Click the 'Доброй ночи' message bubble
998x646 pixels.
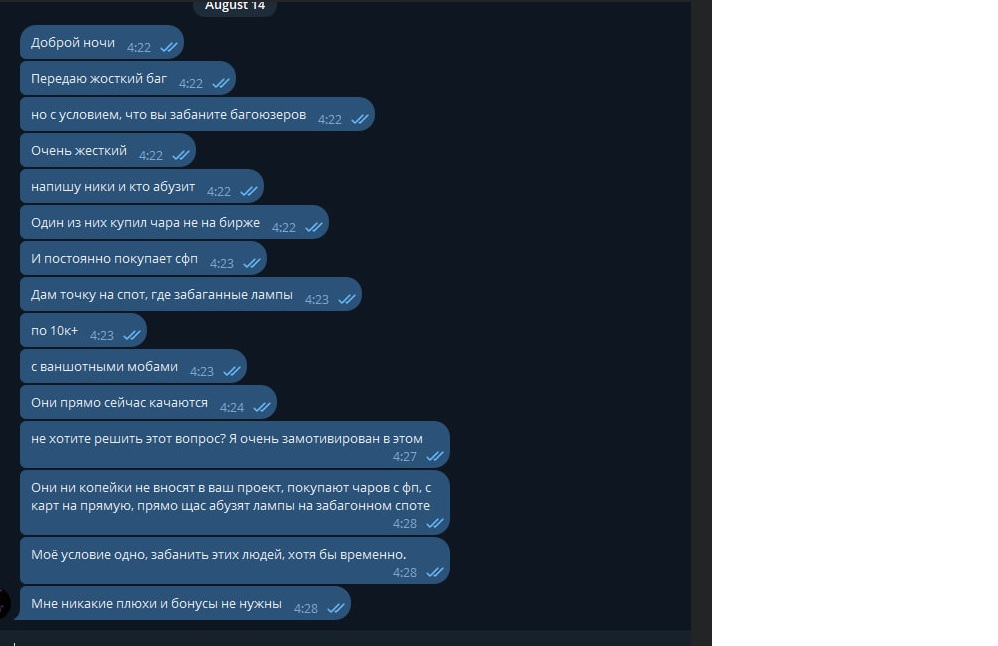[x=102, y=43]
